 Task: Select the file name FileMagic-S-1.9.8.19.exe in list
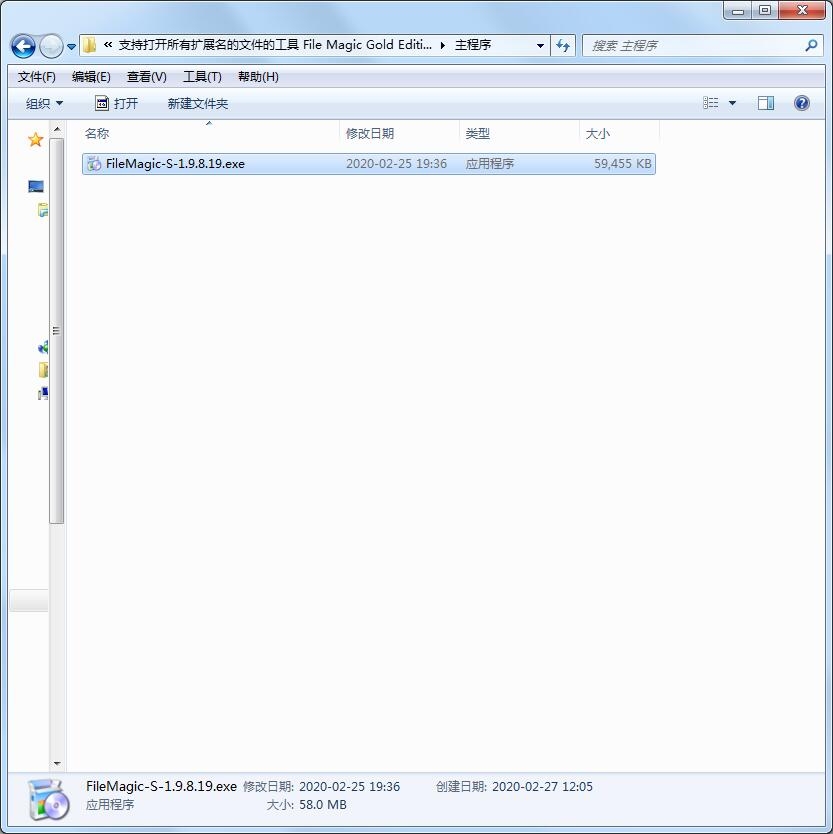(175, 164)
